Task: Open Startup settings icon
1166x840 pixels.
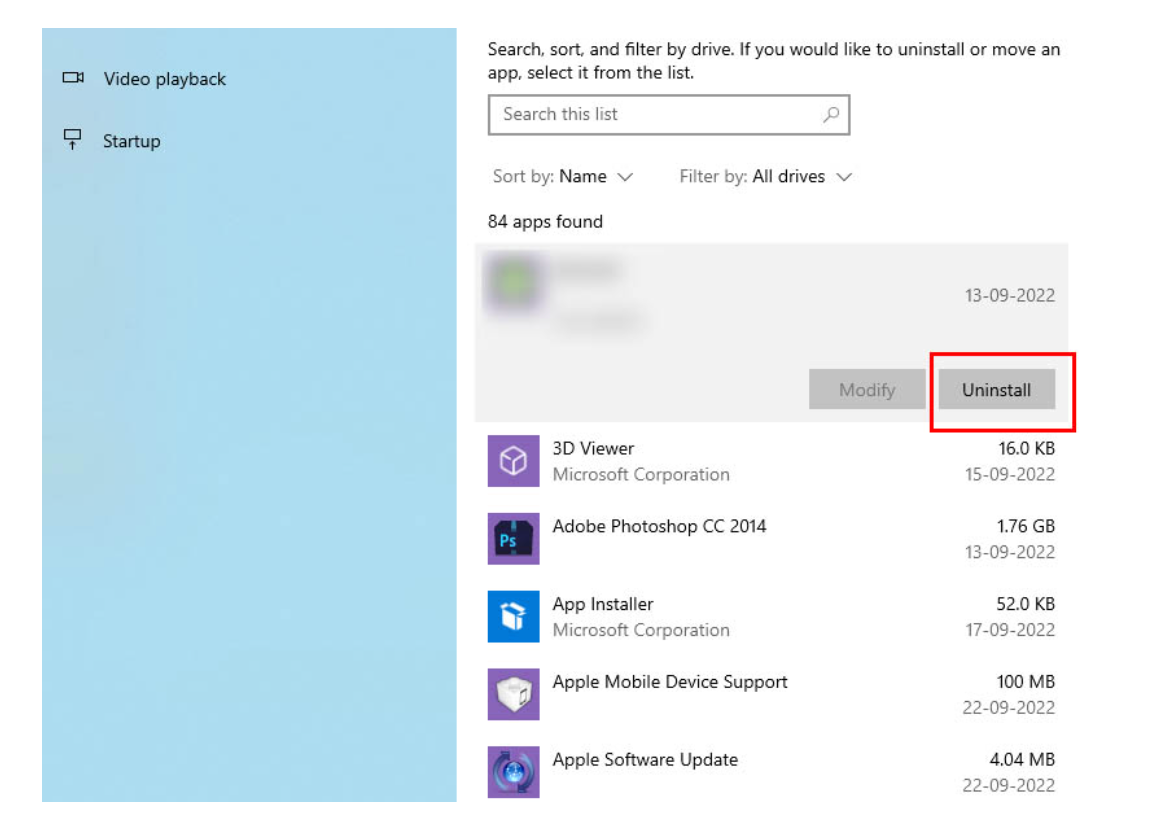Action: (x=72, y=139)
